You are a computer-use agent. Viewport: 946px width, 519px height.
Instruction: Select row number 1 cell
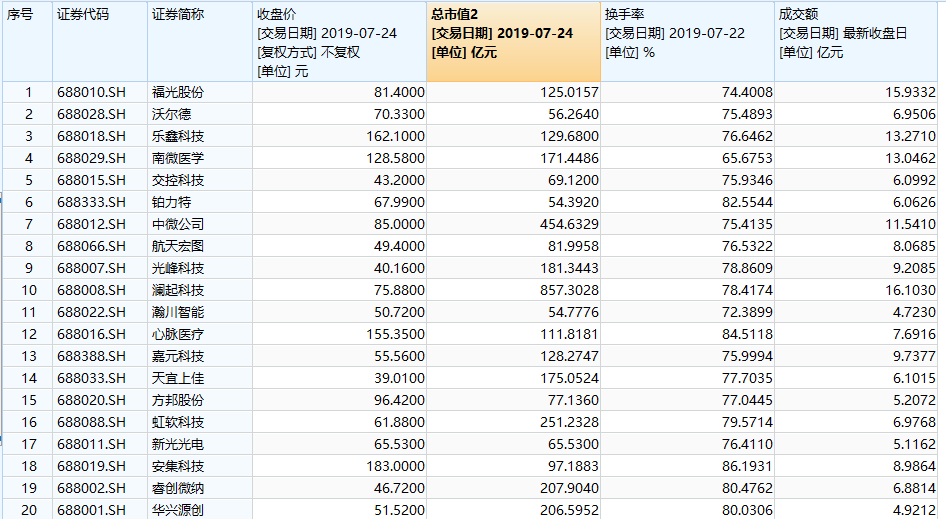pyautogui.click(x=29, y=92)
